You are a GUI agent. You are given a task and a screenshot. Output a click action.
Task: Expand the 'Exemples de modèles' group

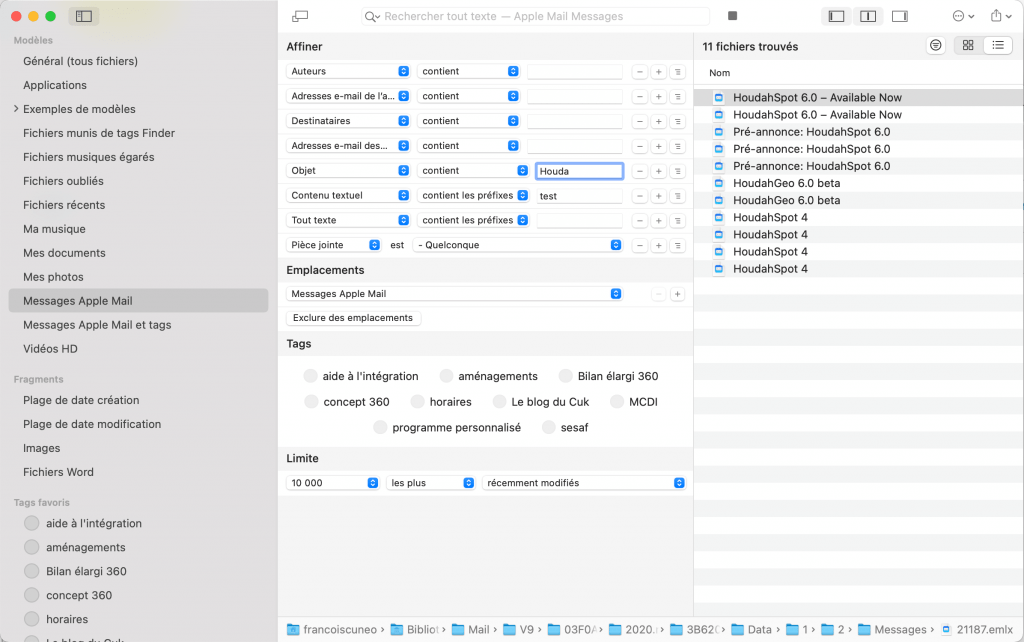[x=16, y=109]
